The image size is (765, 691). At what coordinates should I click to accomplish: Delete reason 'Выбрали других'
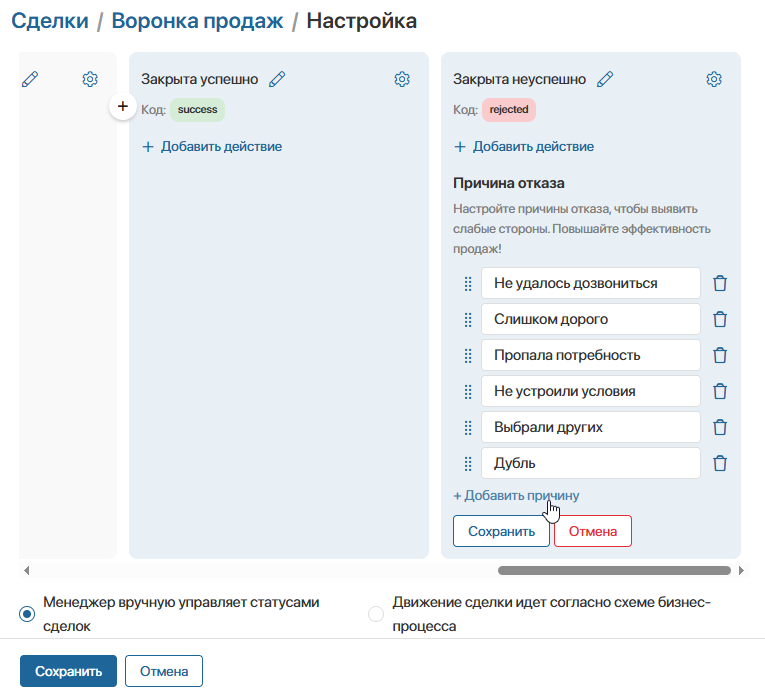click(x=720, y=427)
